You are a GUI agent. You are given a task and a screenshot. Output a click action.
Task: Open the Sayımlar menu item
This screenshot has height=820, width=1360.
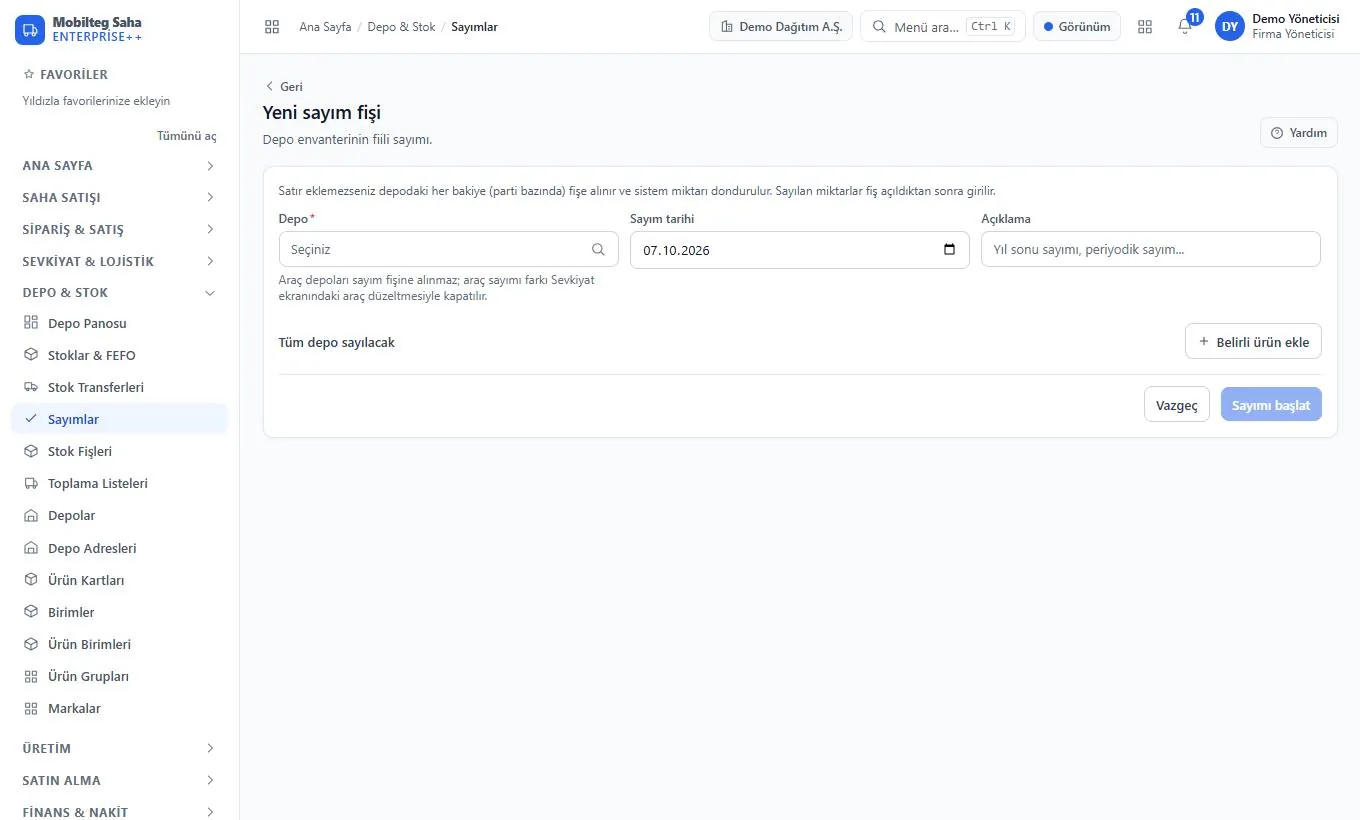(x=119, y=419)
